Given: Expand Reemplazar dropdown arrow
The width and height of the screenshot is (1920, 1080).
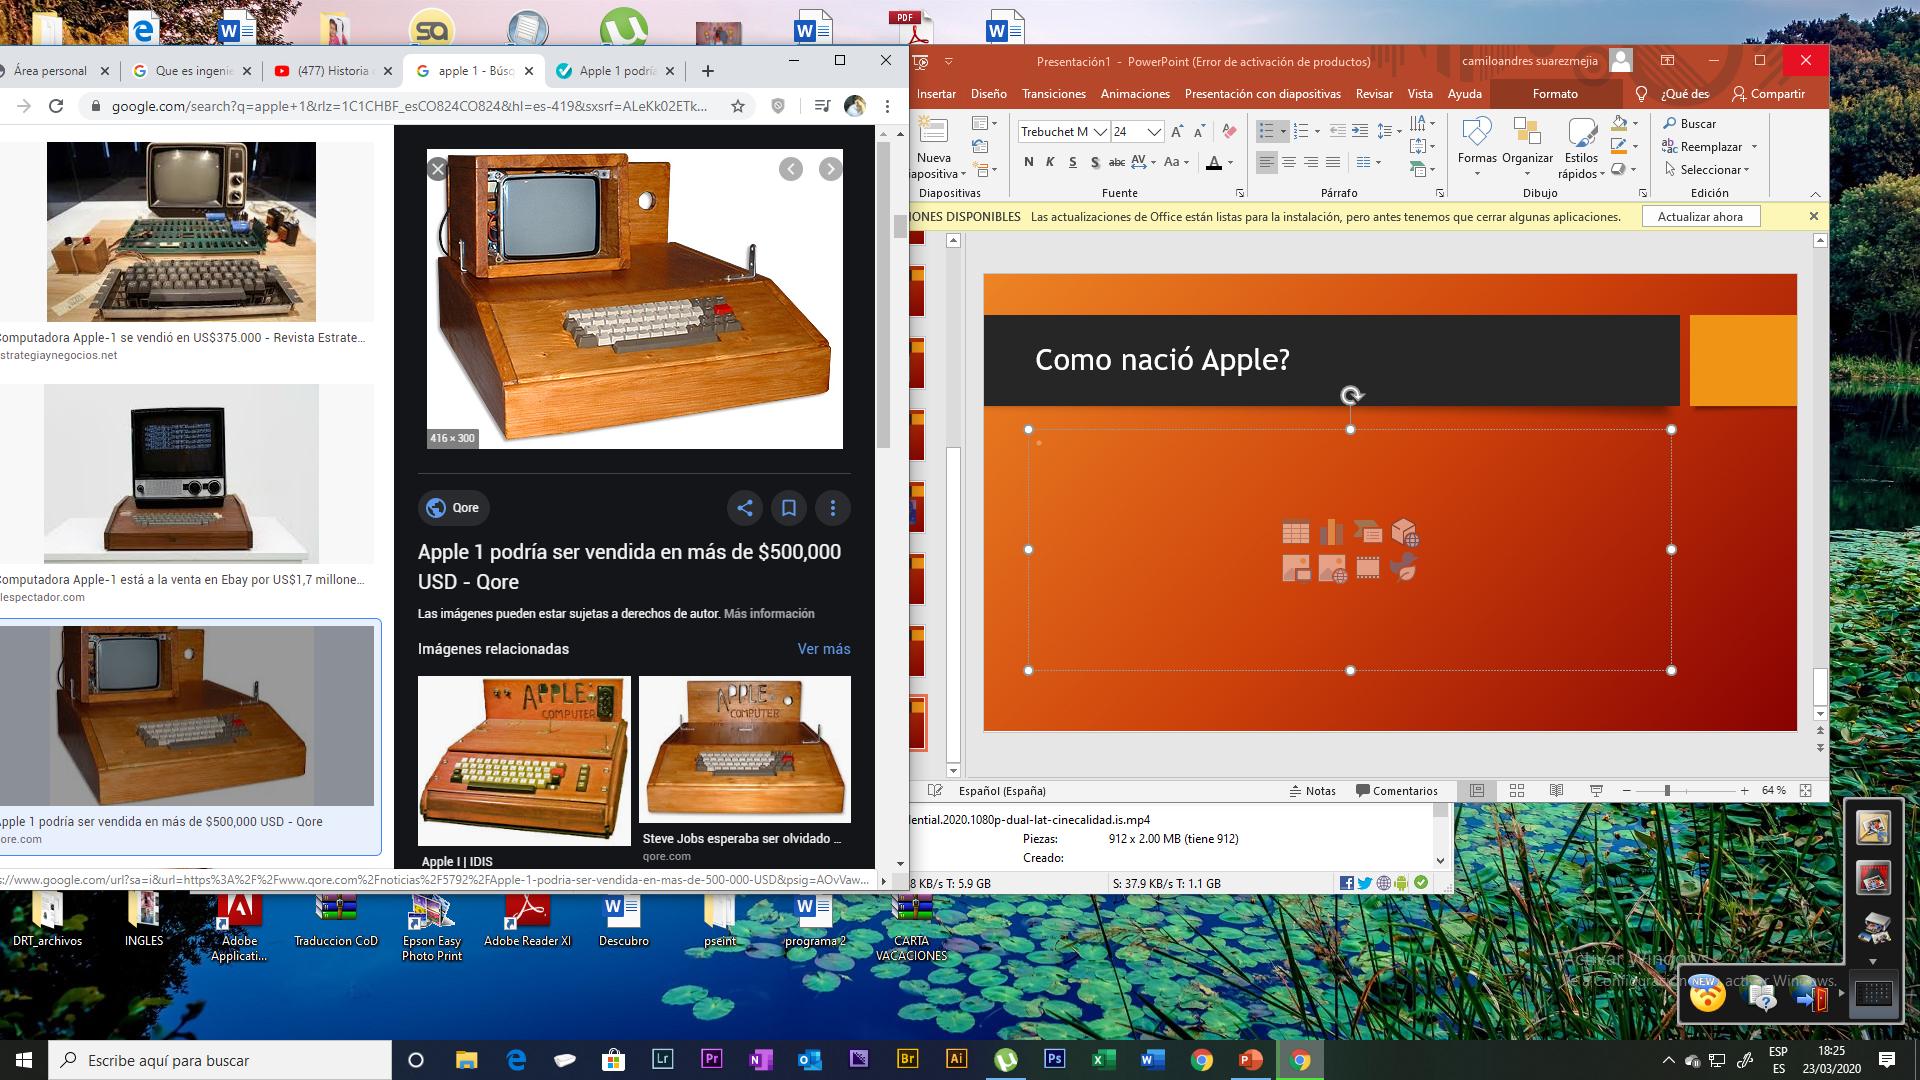Looking at the screenshot, I should 1754,147.
